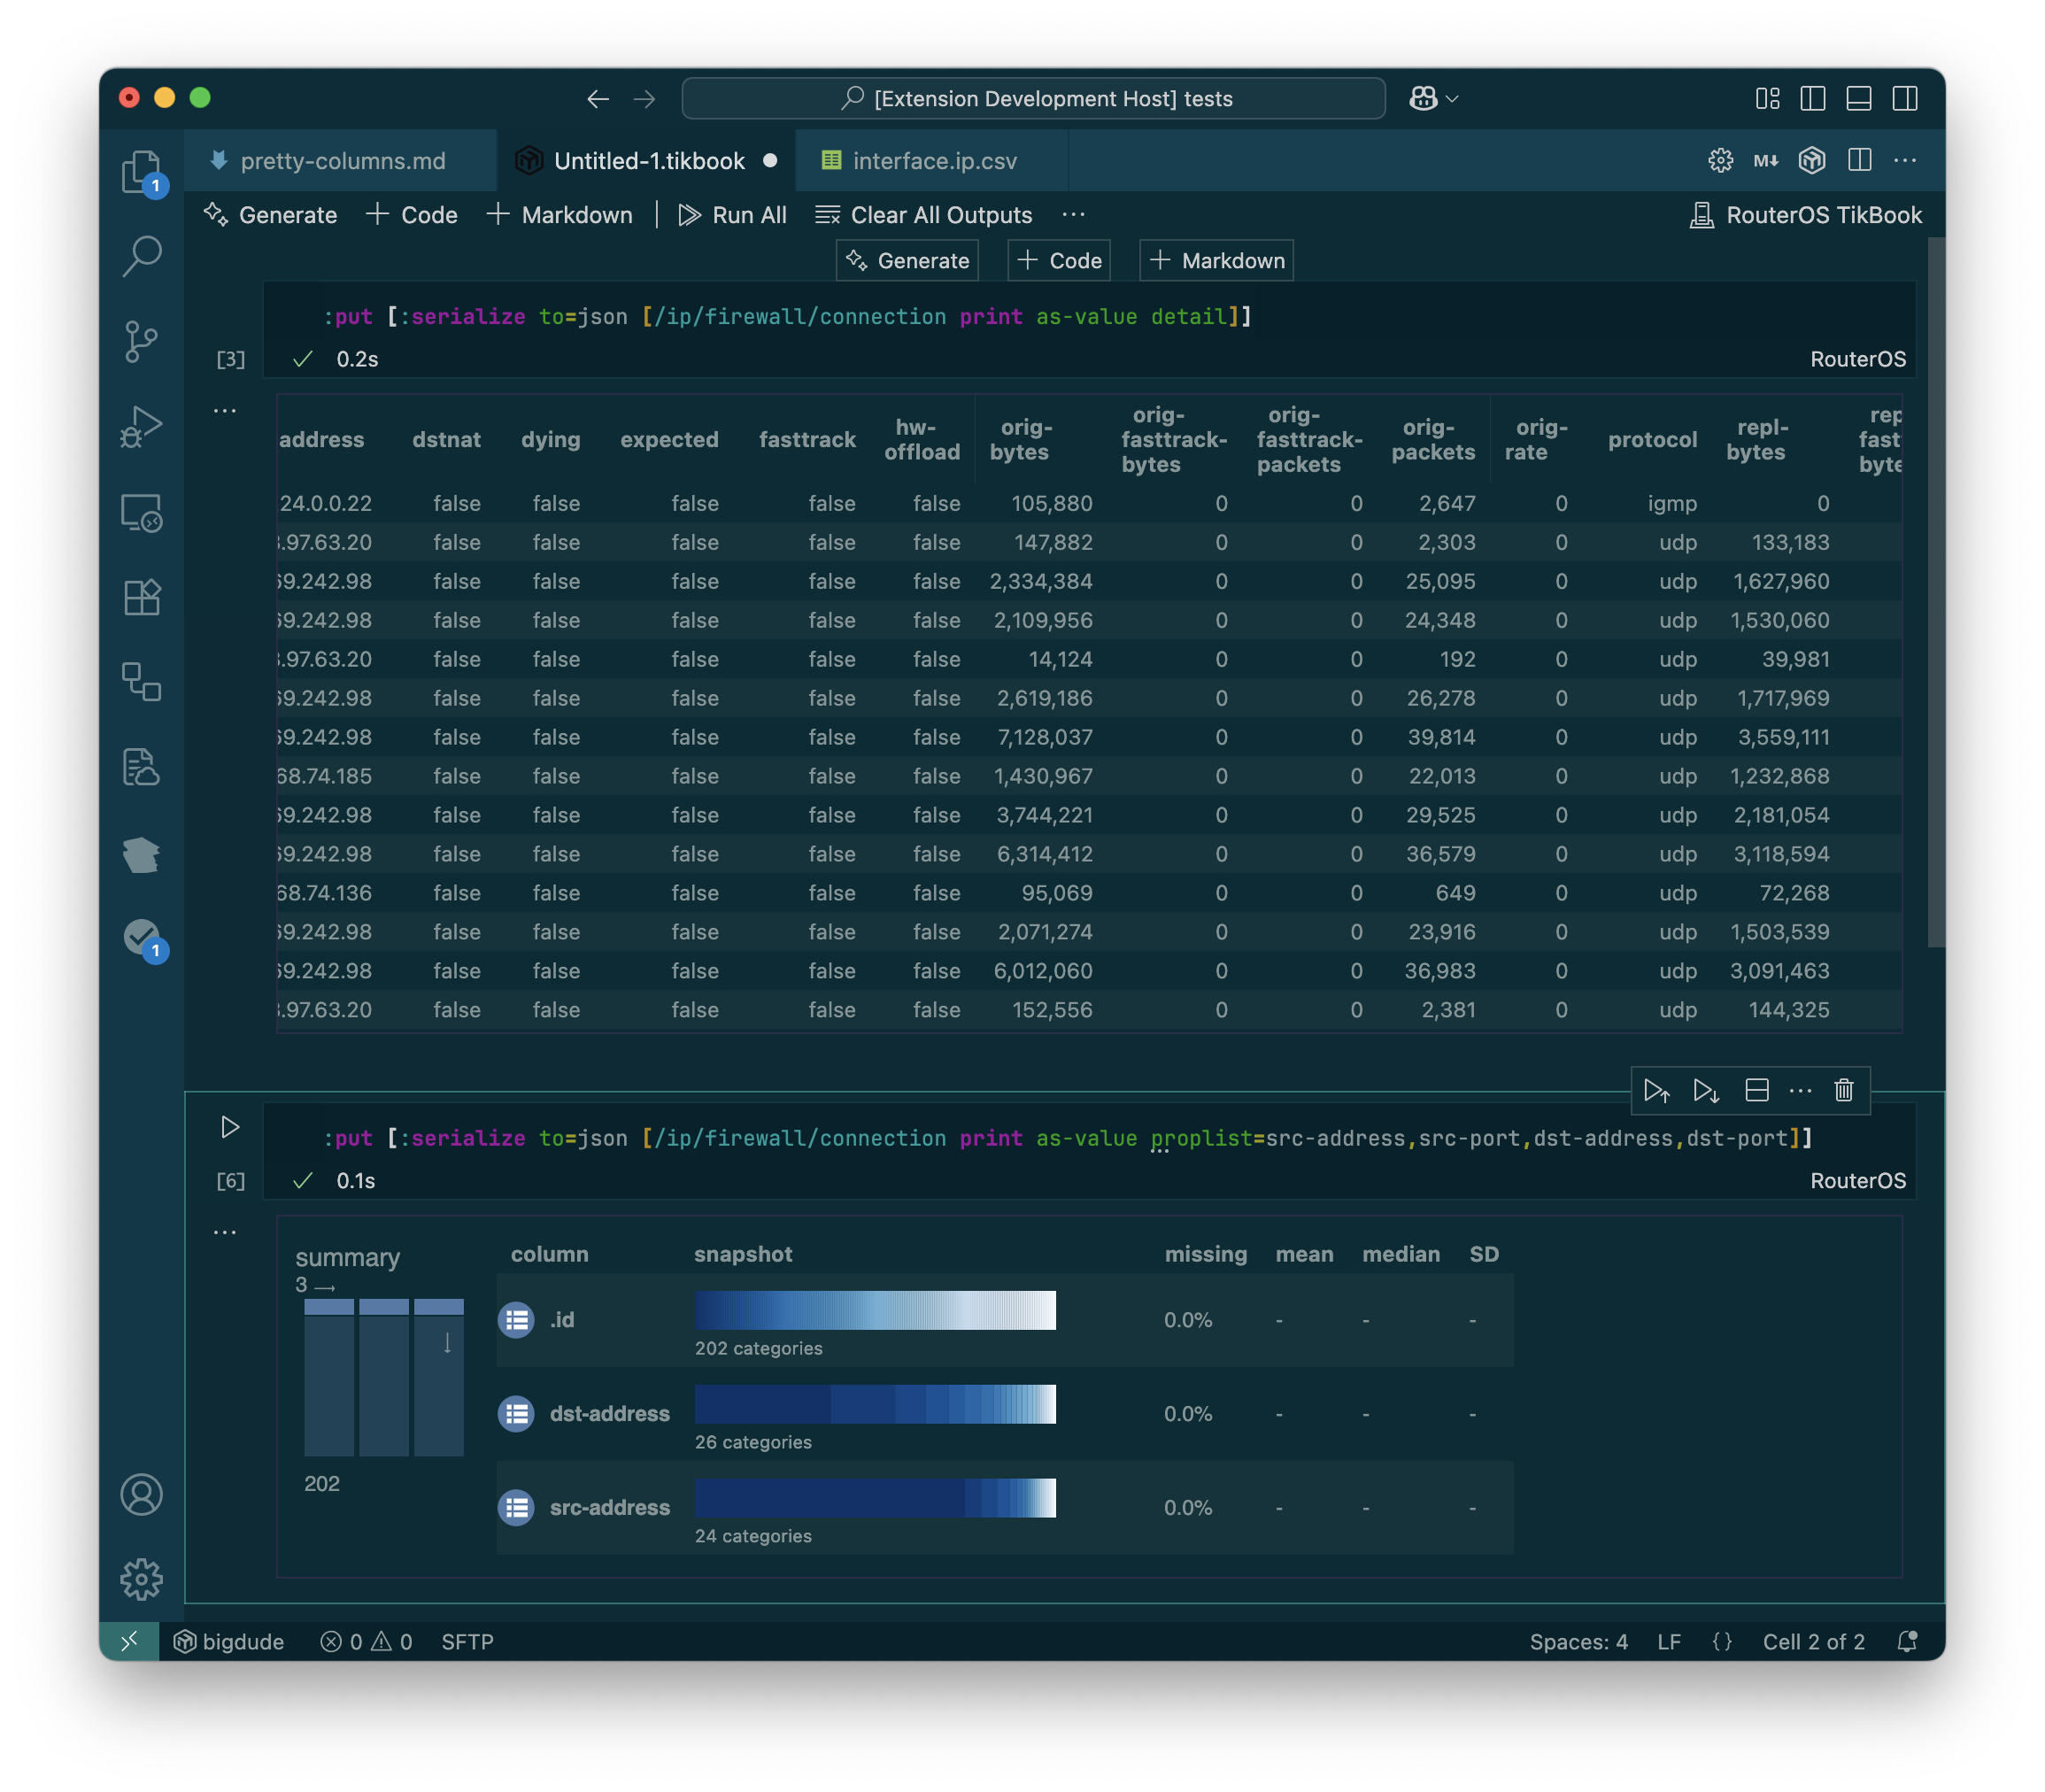Screen dimensions: 2045x1792
Task: Click split cell icon in cell toolbar
Action: pos(1757,1090)
